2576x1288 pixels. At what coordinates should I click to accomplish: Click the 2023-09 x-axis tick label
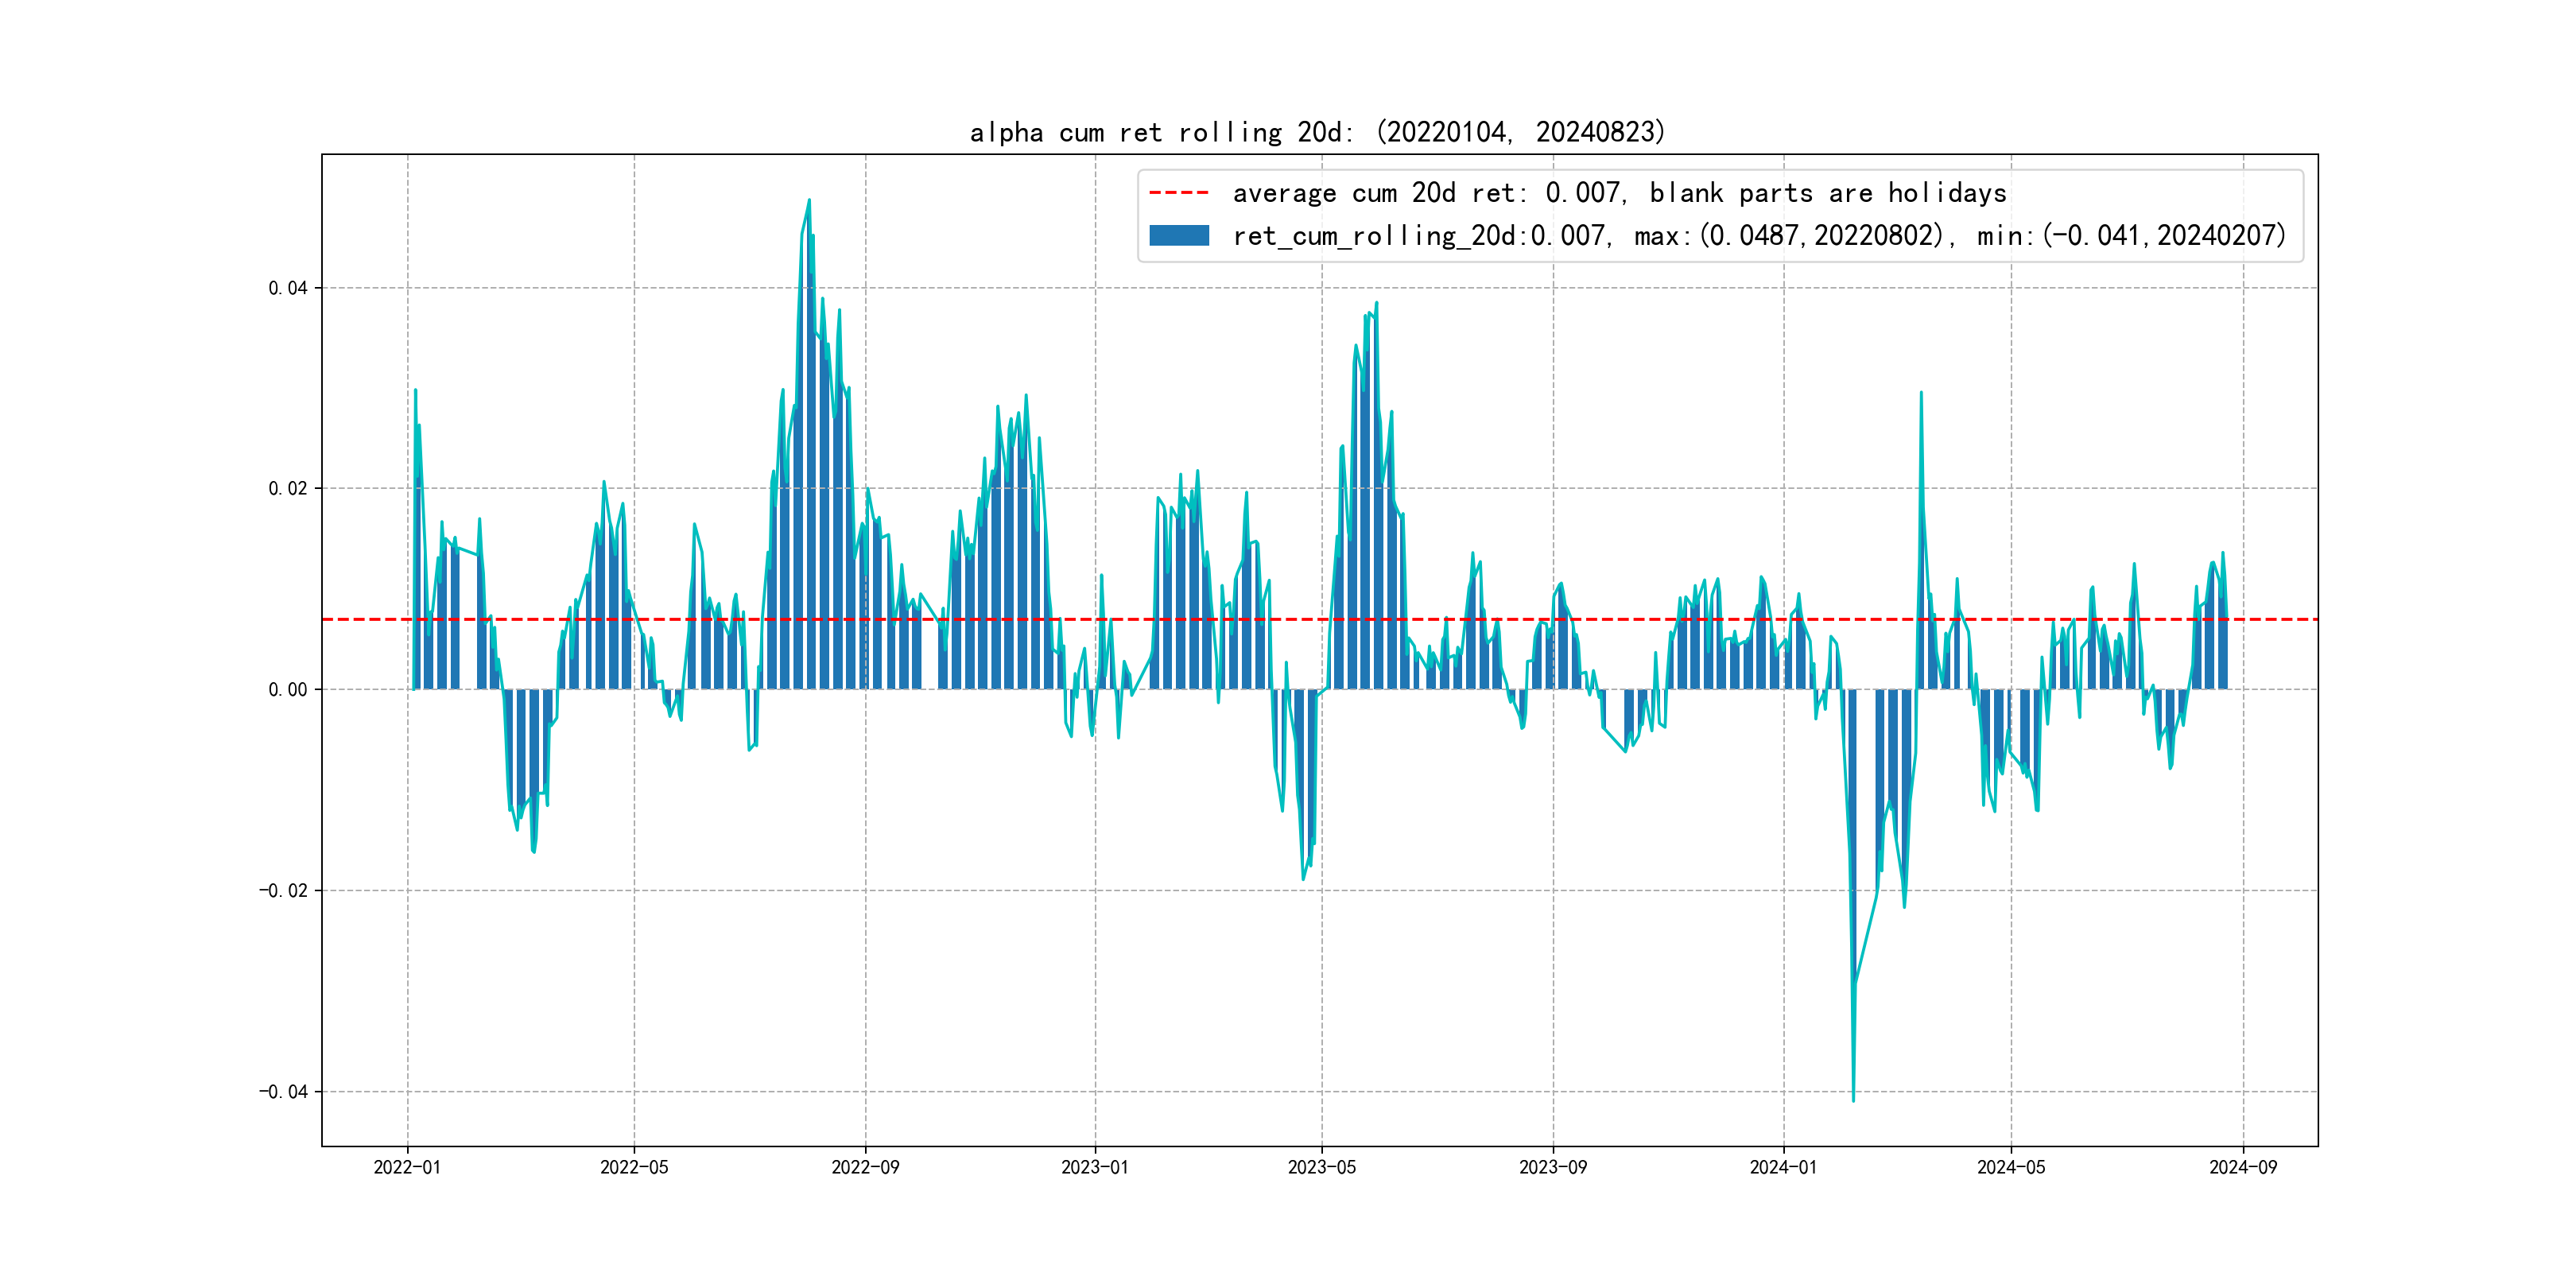(1553, 1167)
